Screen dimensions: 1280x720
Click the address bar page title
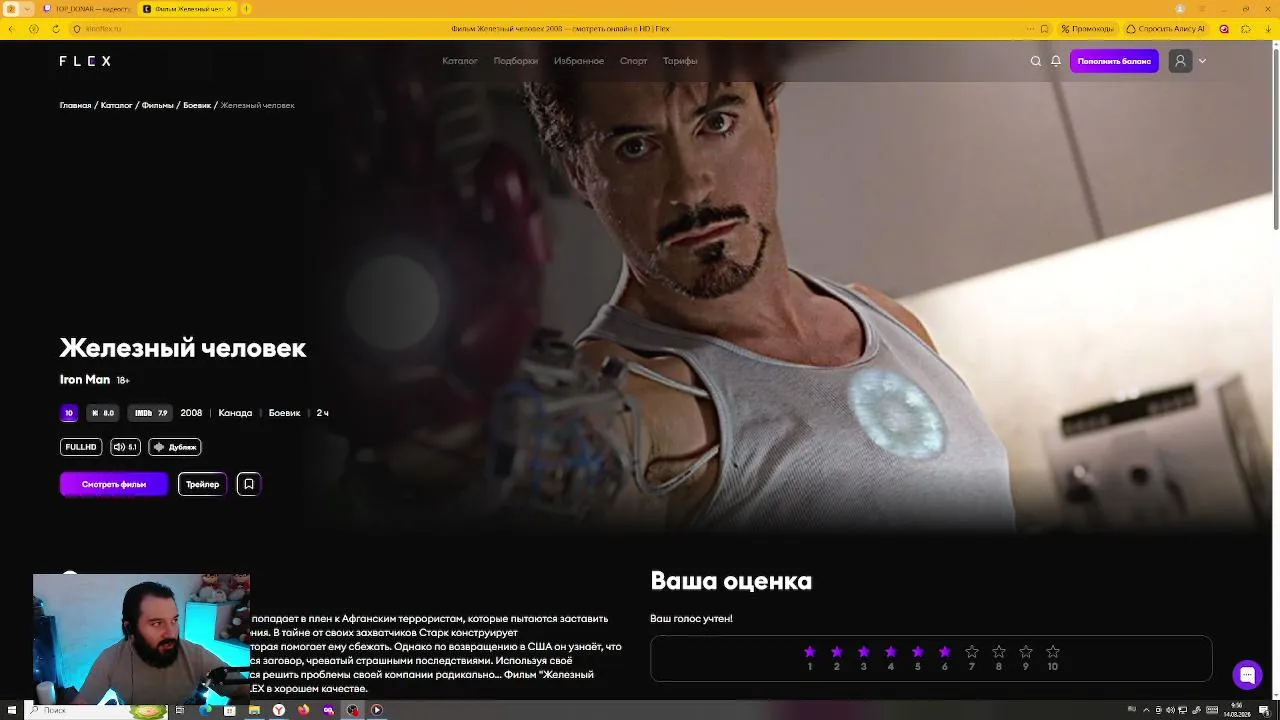pyautogui.click(x=561, y=29)
